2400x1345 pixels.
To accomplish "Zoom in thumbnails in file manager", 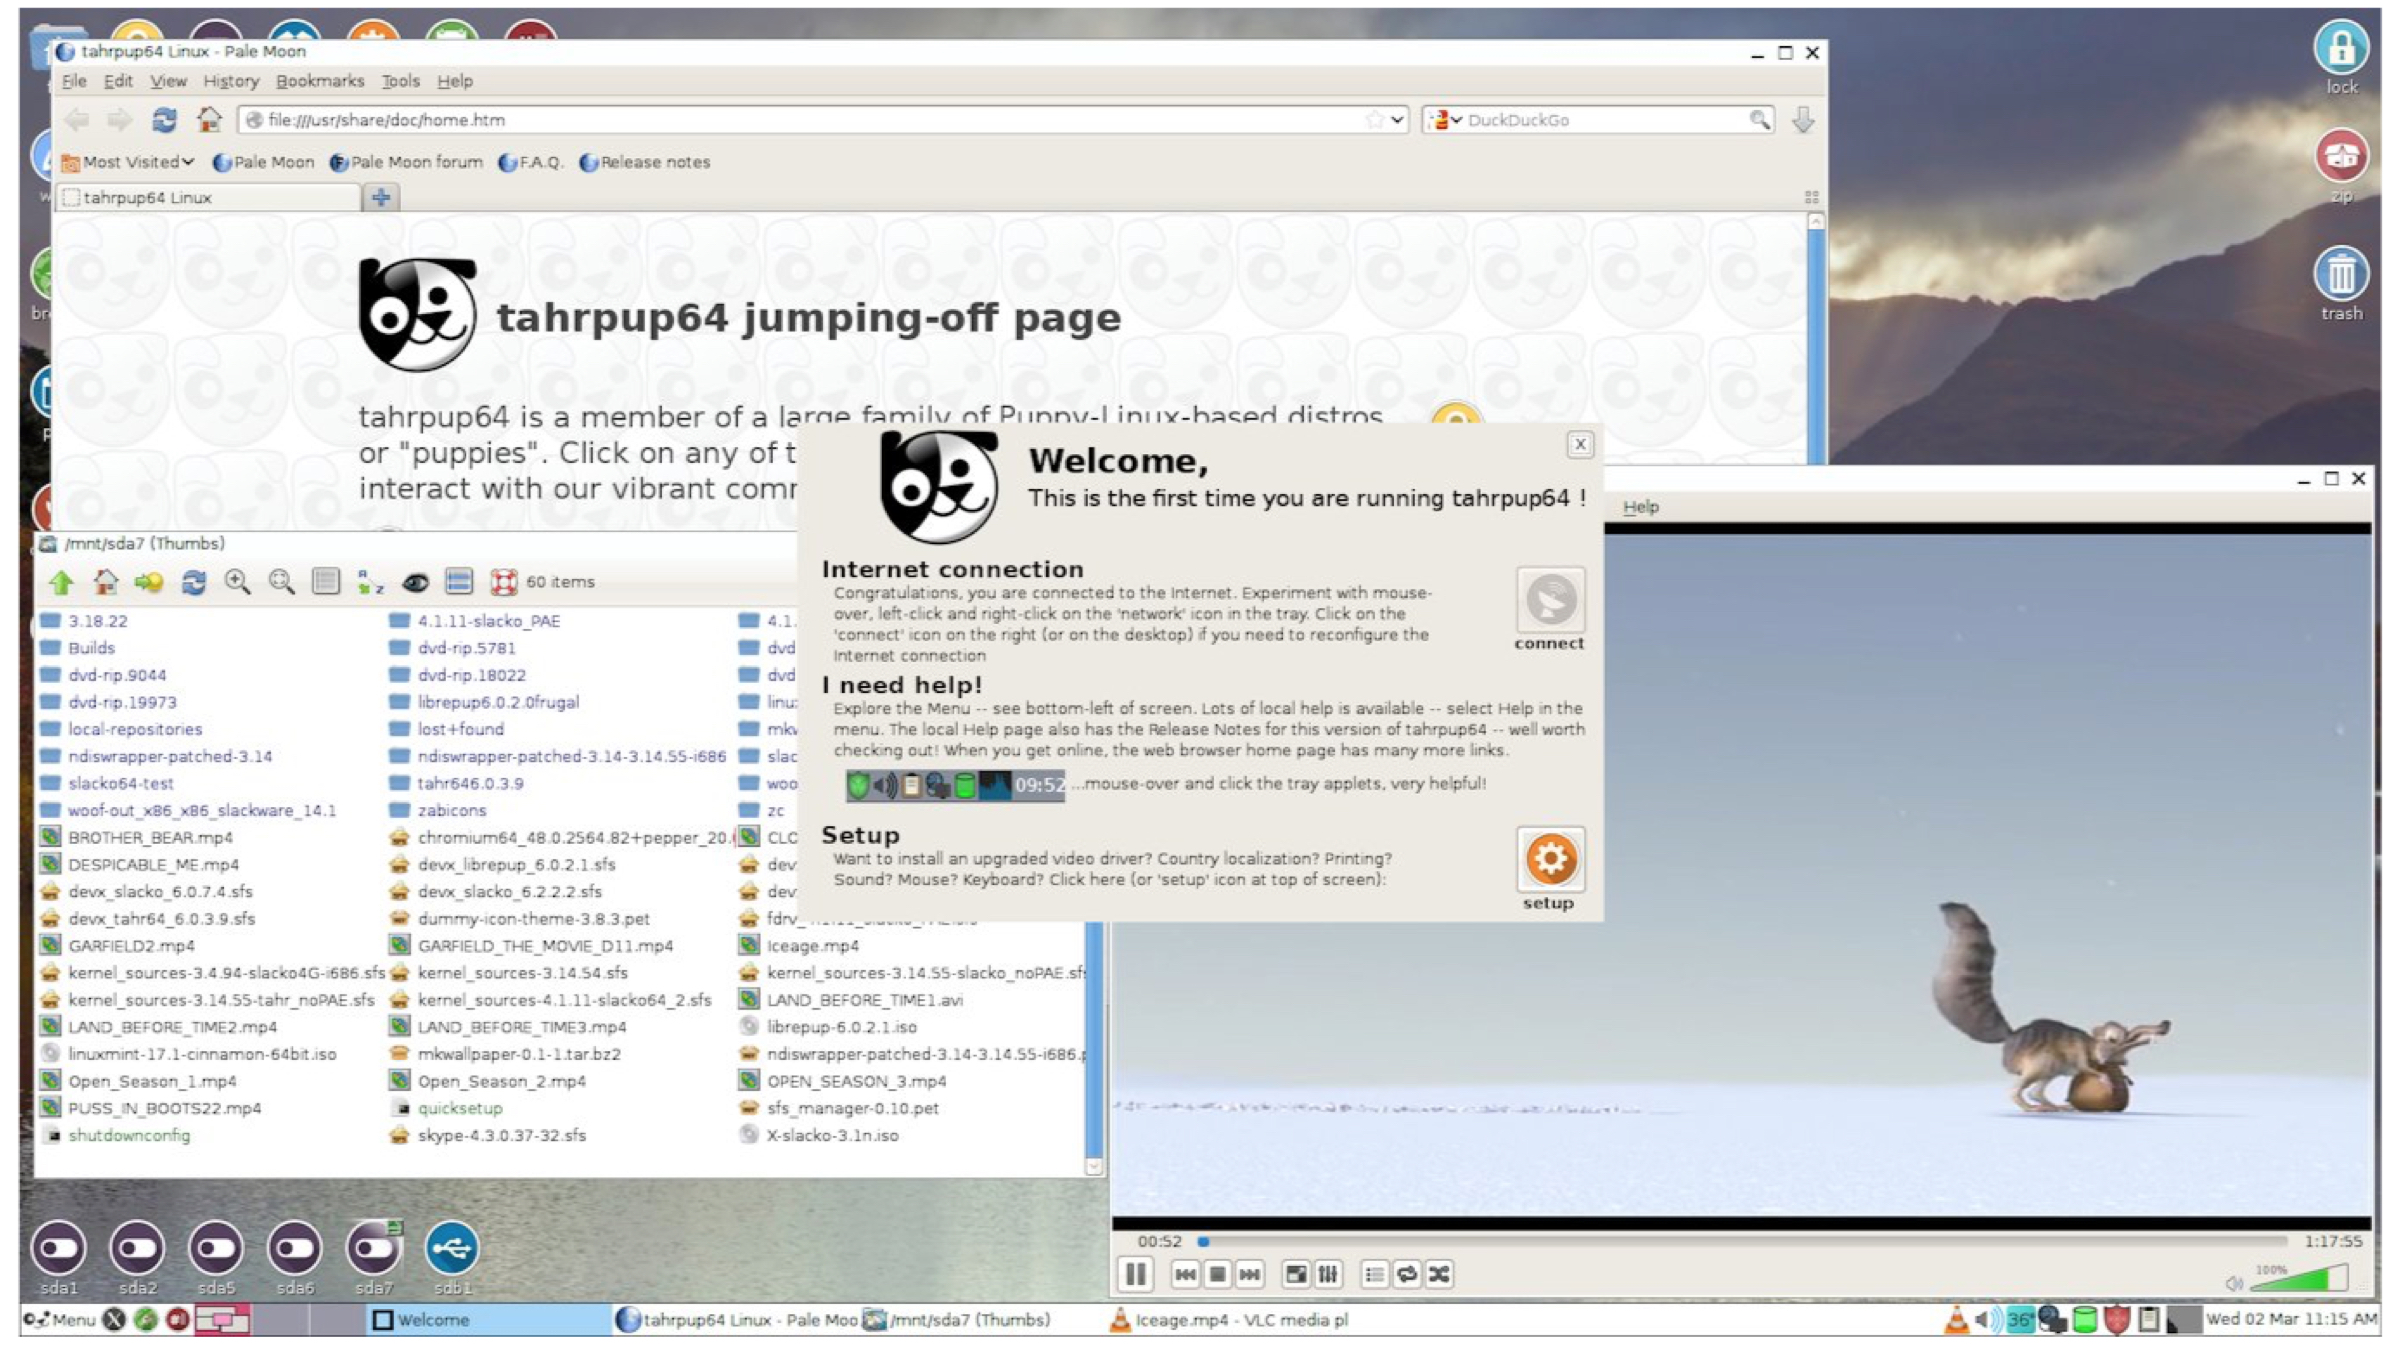I will coord(238,582).
